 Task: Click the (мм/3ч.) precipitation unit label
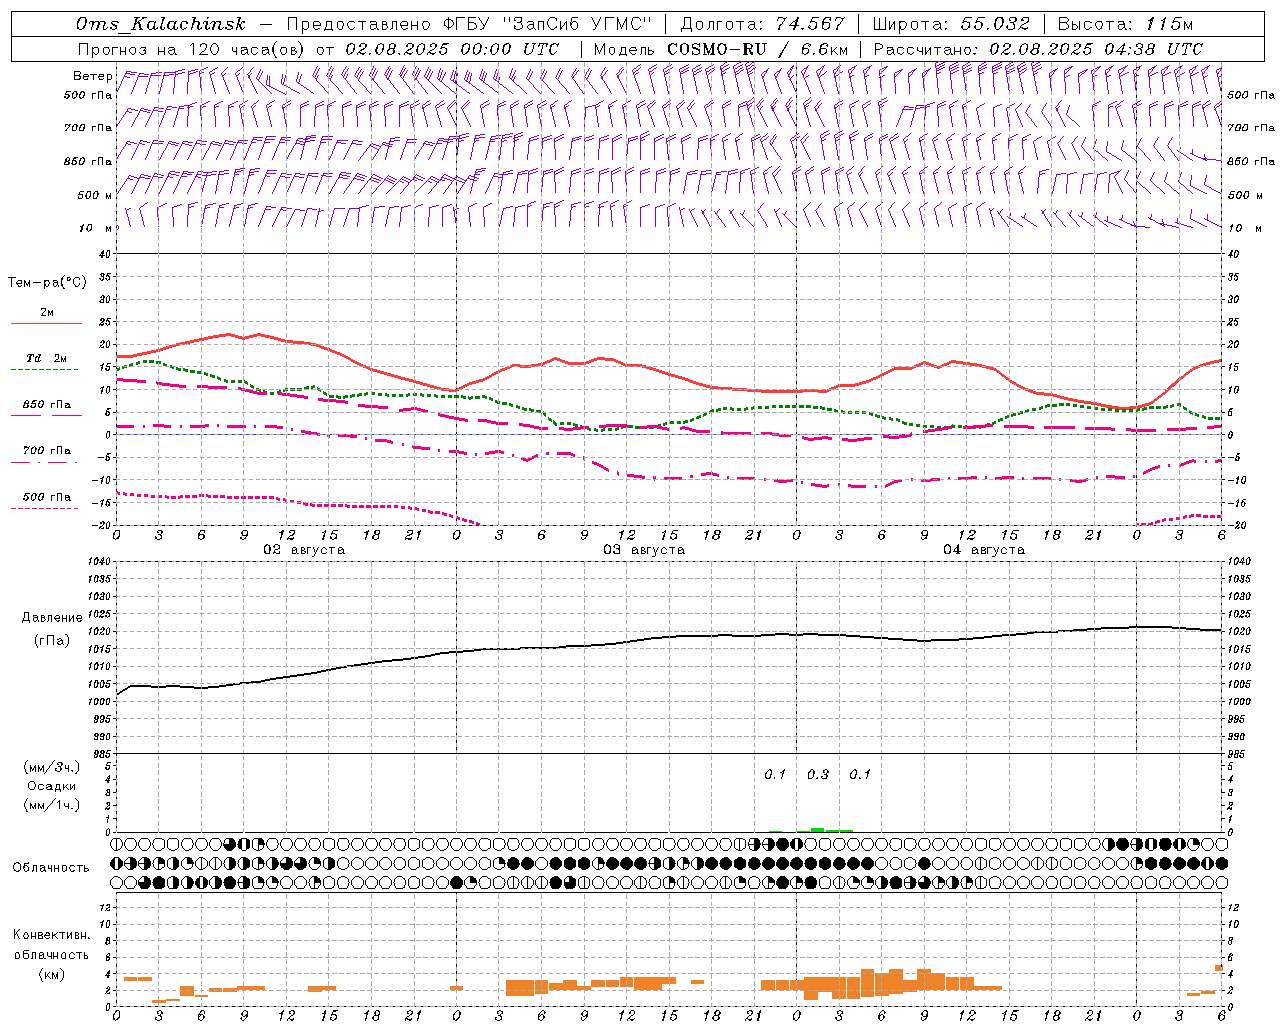click(x=52, y=767)
